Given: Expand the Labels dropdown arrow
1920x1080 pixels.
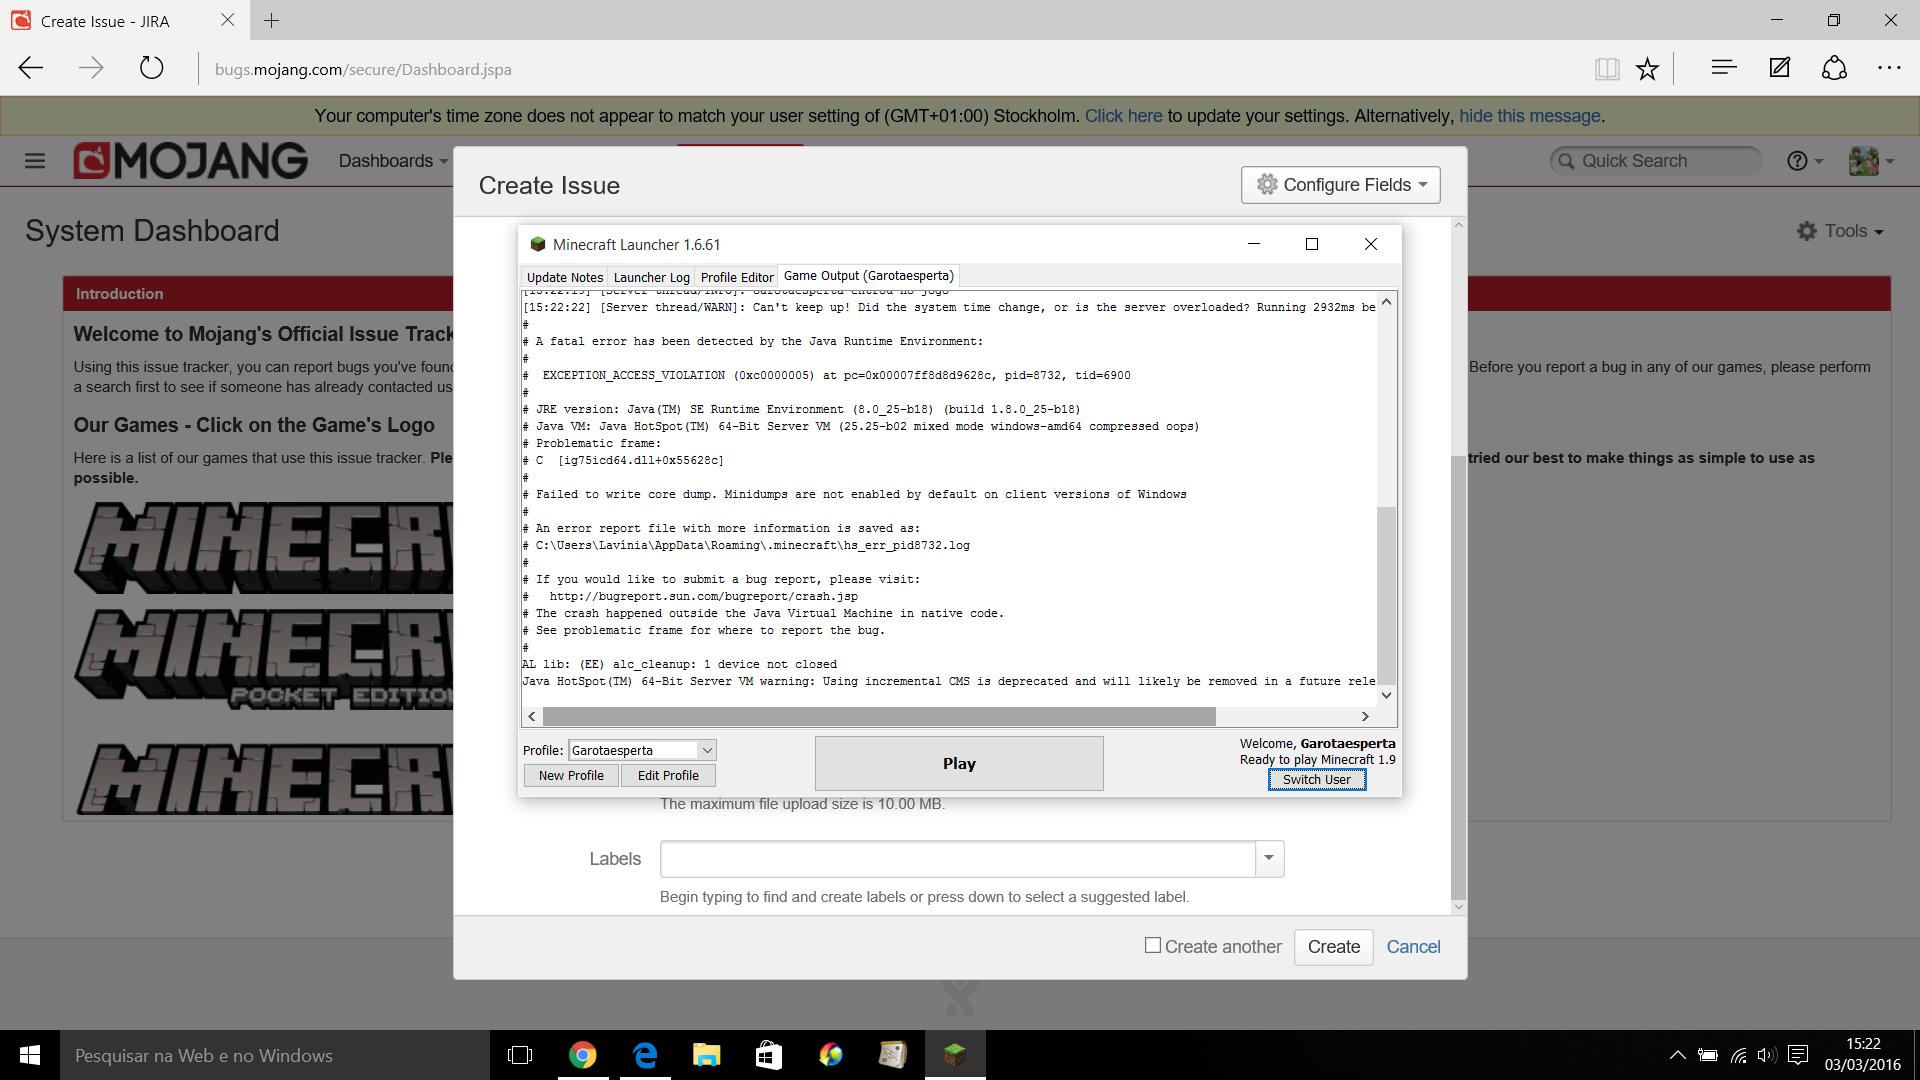Looking at the screenshot, I should click(x=1269, y=858).
